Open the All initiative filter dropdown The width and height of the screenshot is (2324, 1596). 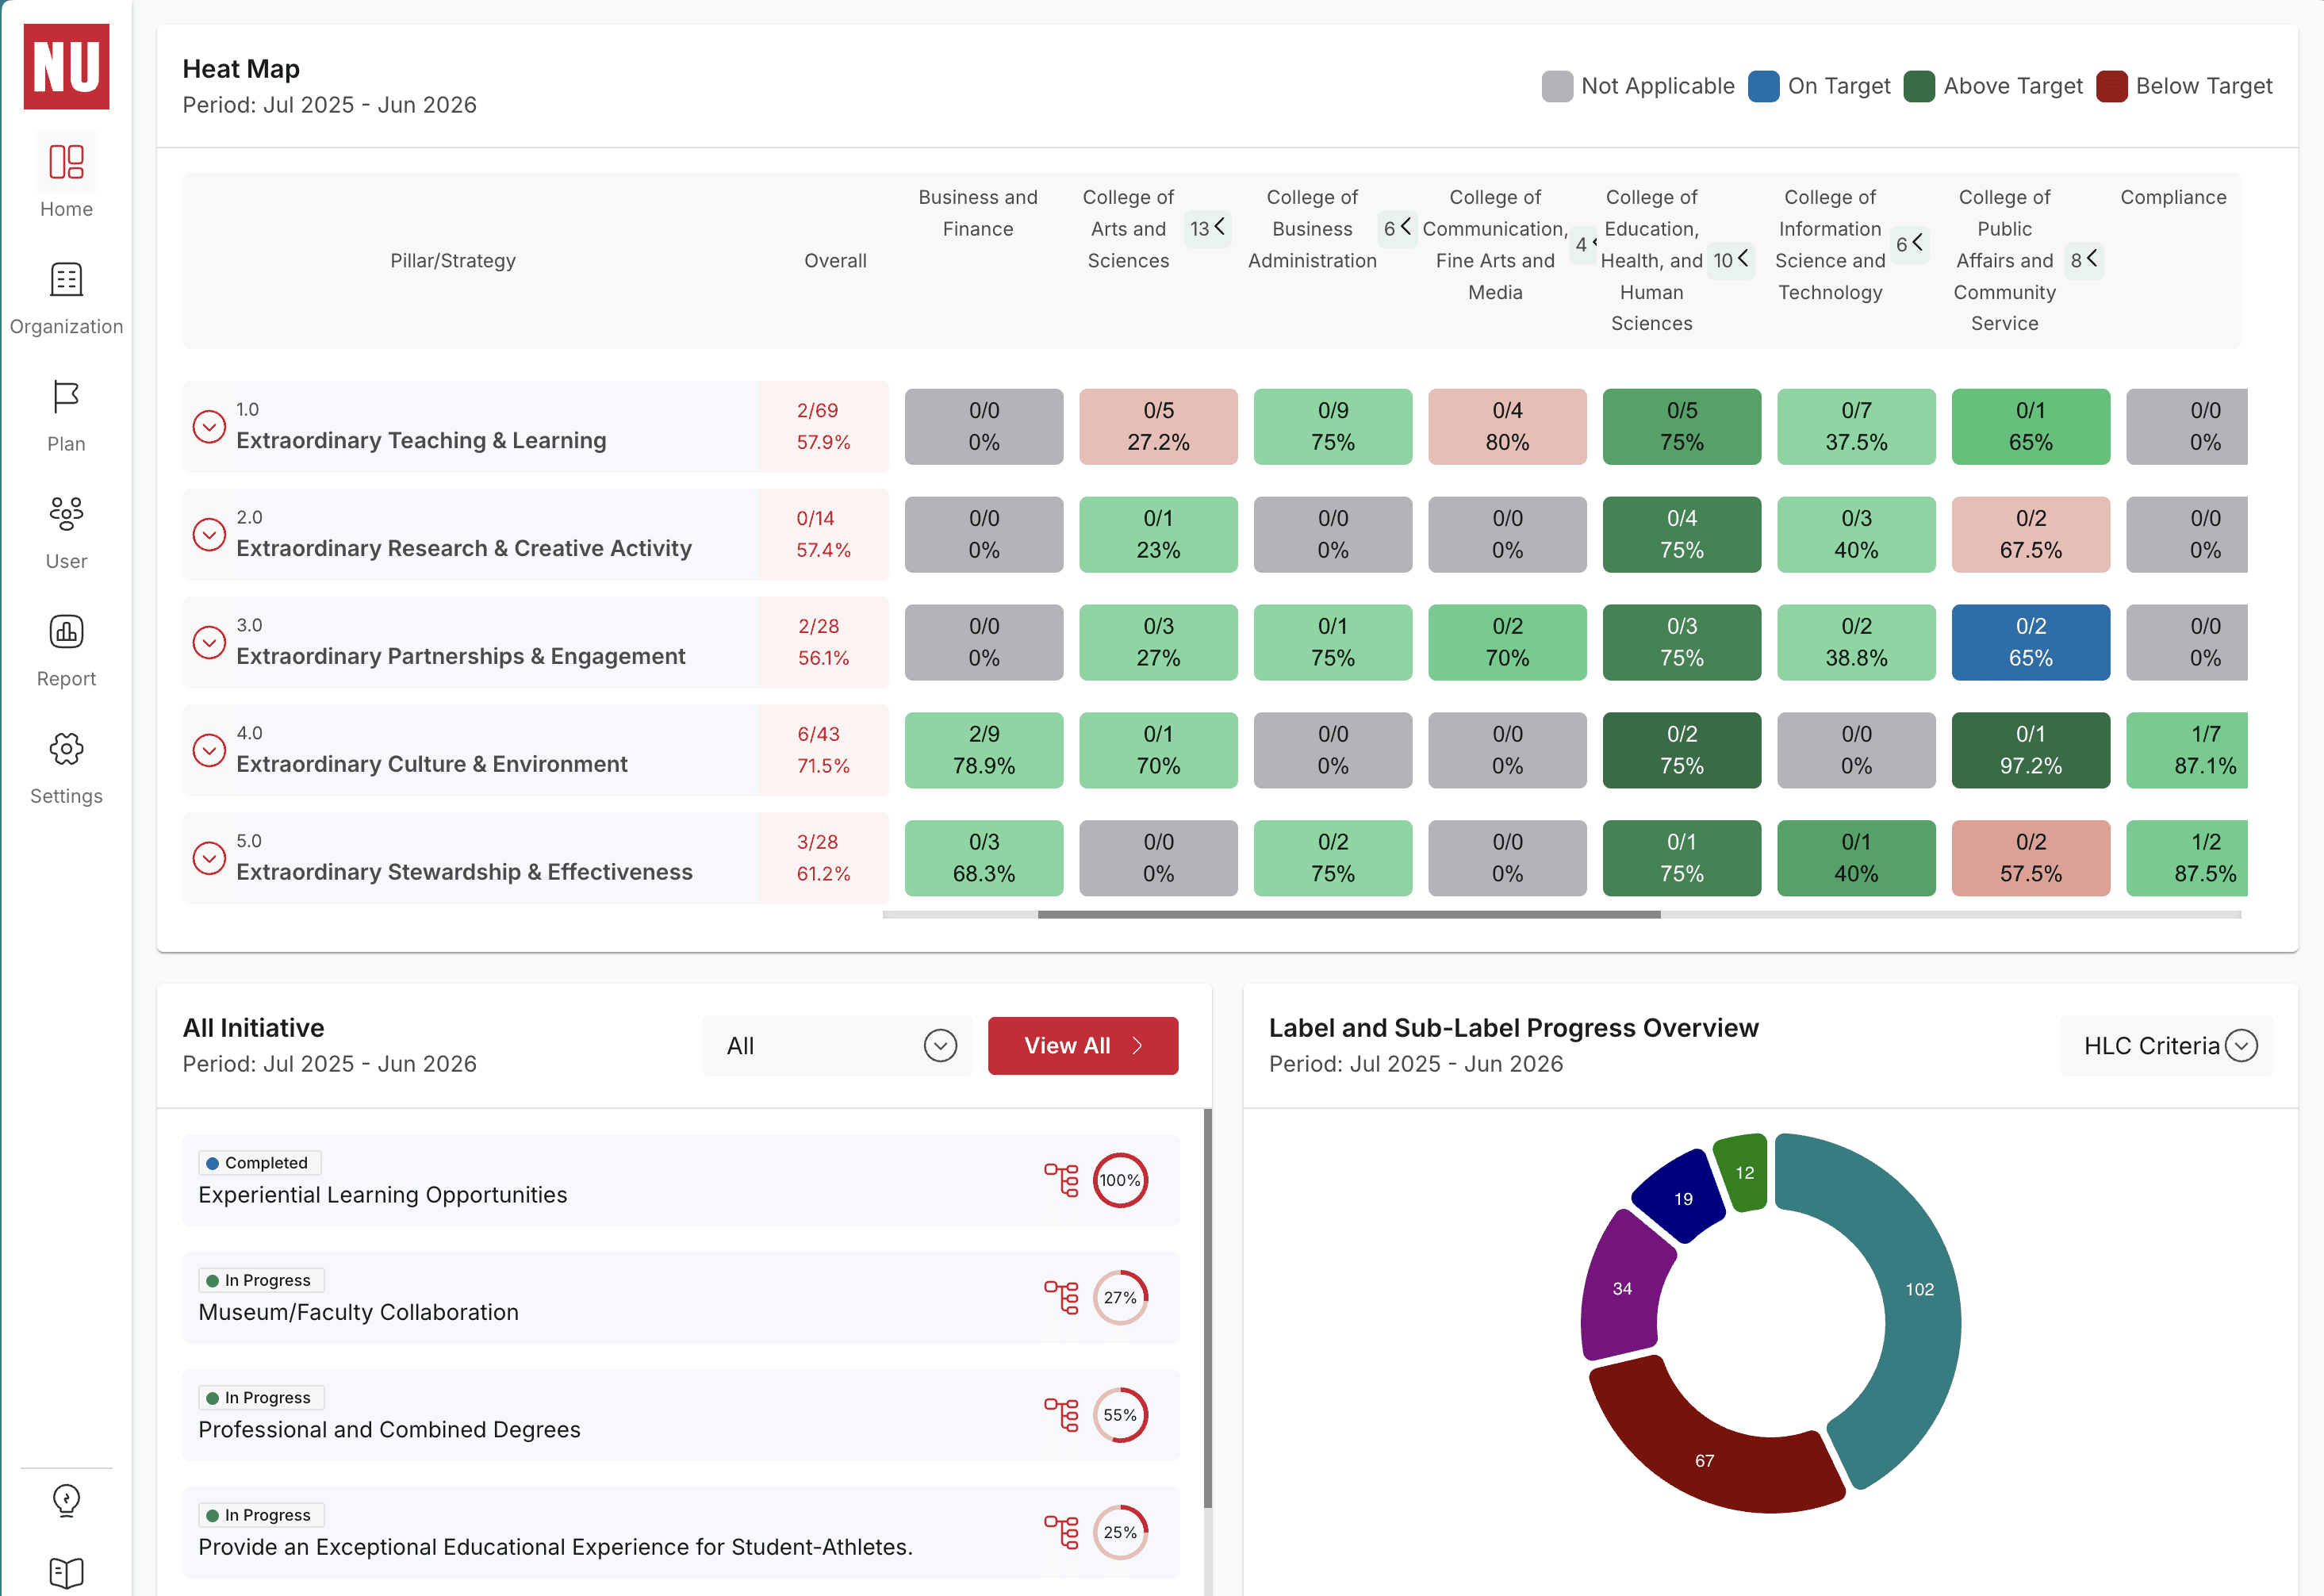click(x=837, y=1046)
